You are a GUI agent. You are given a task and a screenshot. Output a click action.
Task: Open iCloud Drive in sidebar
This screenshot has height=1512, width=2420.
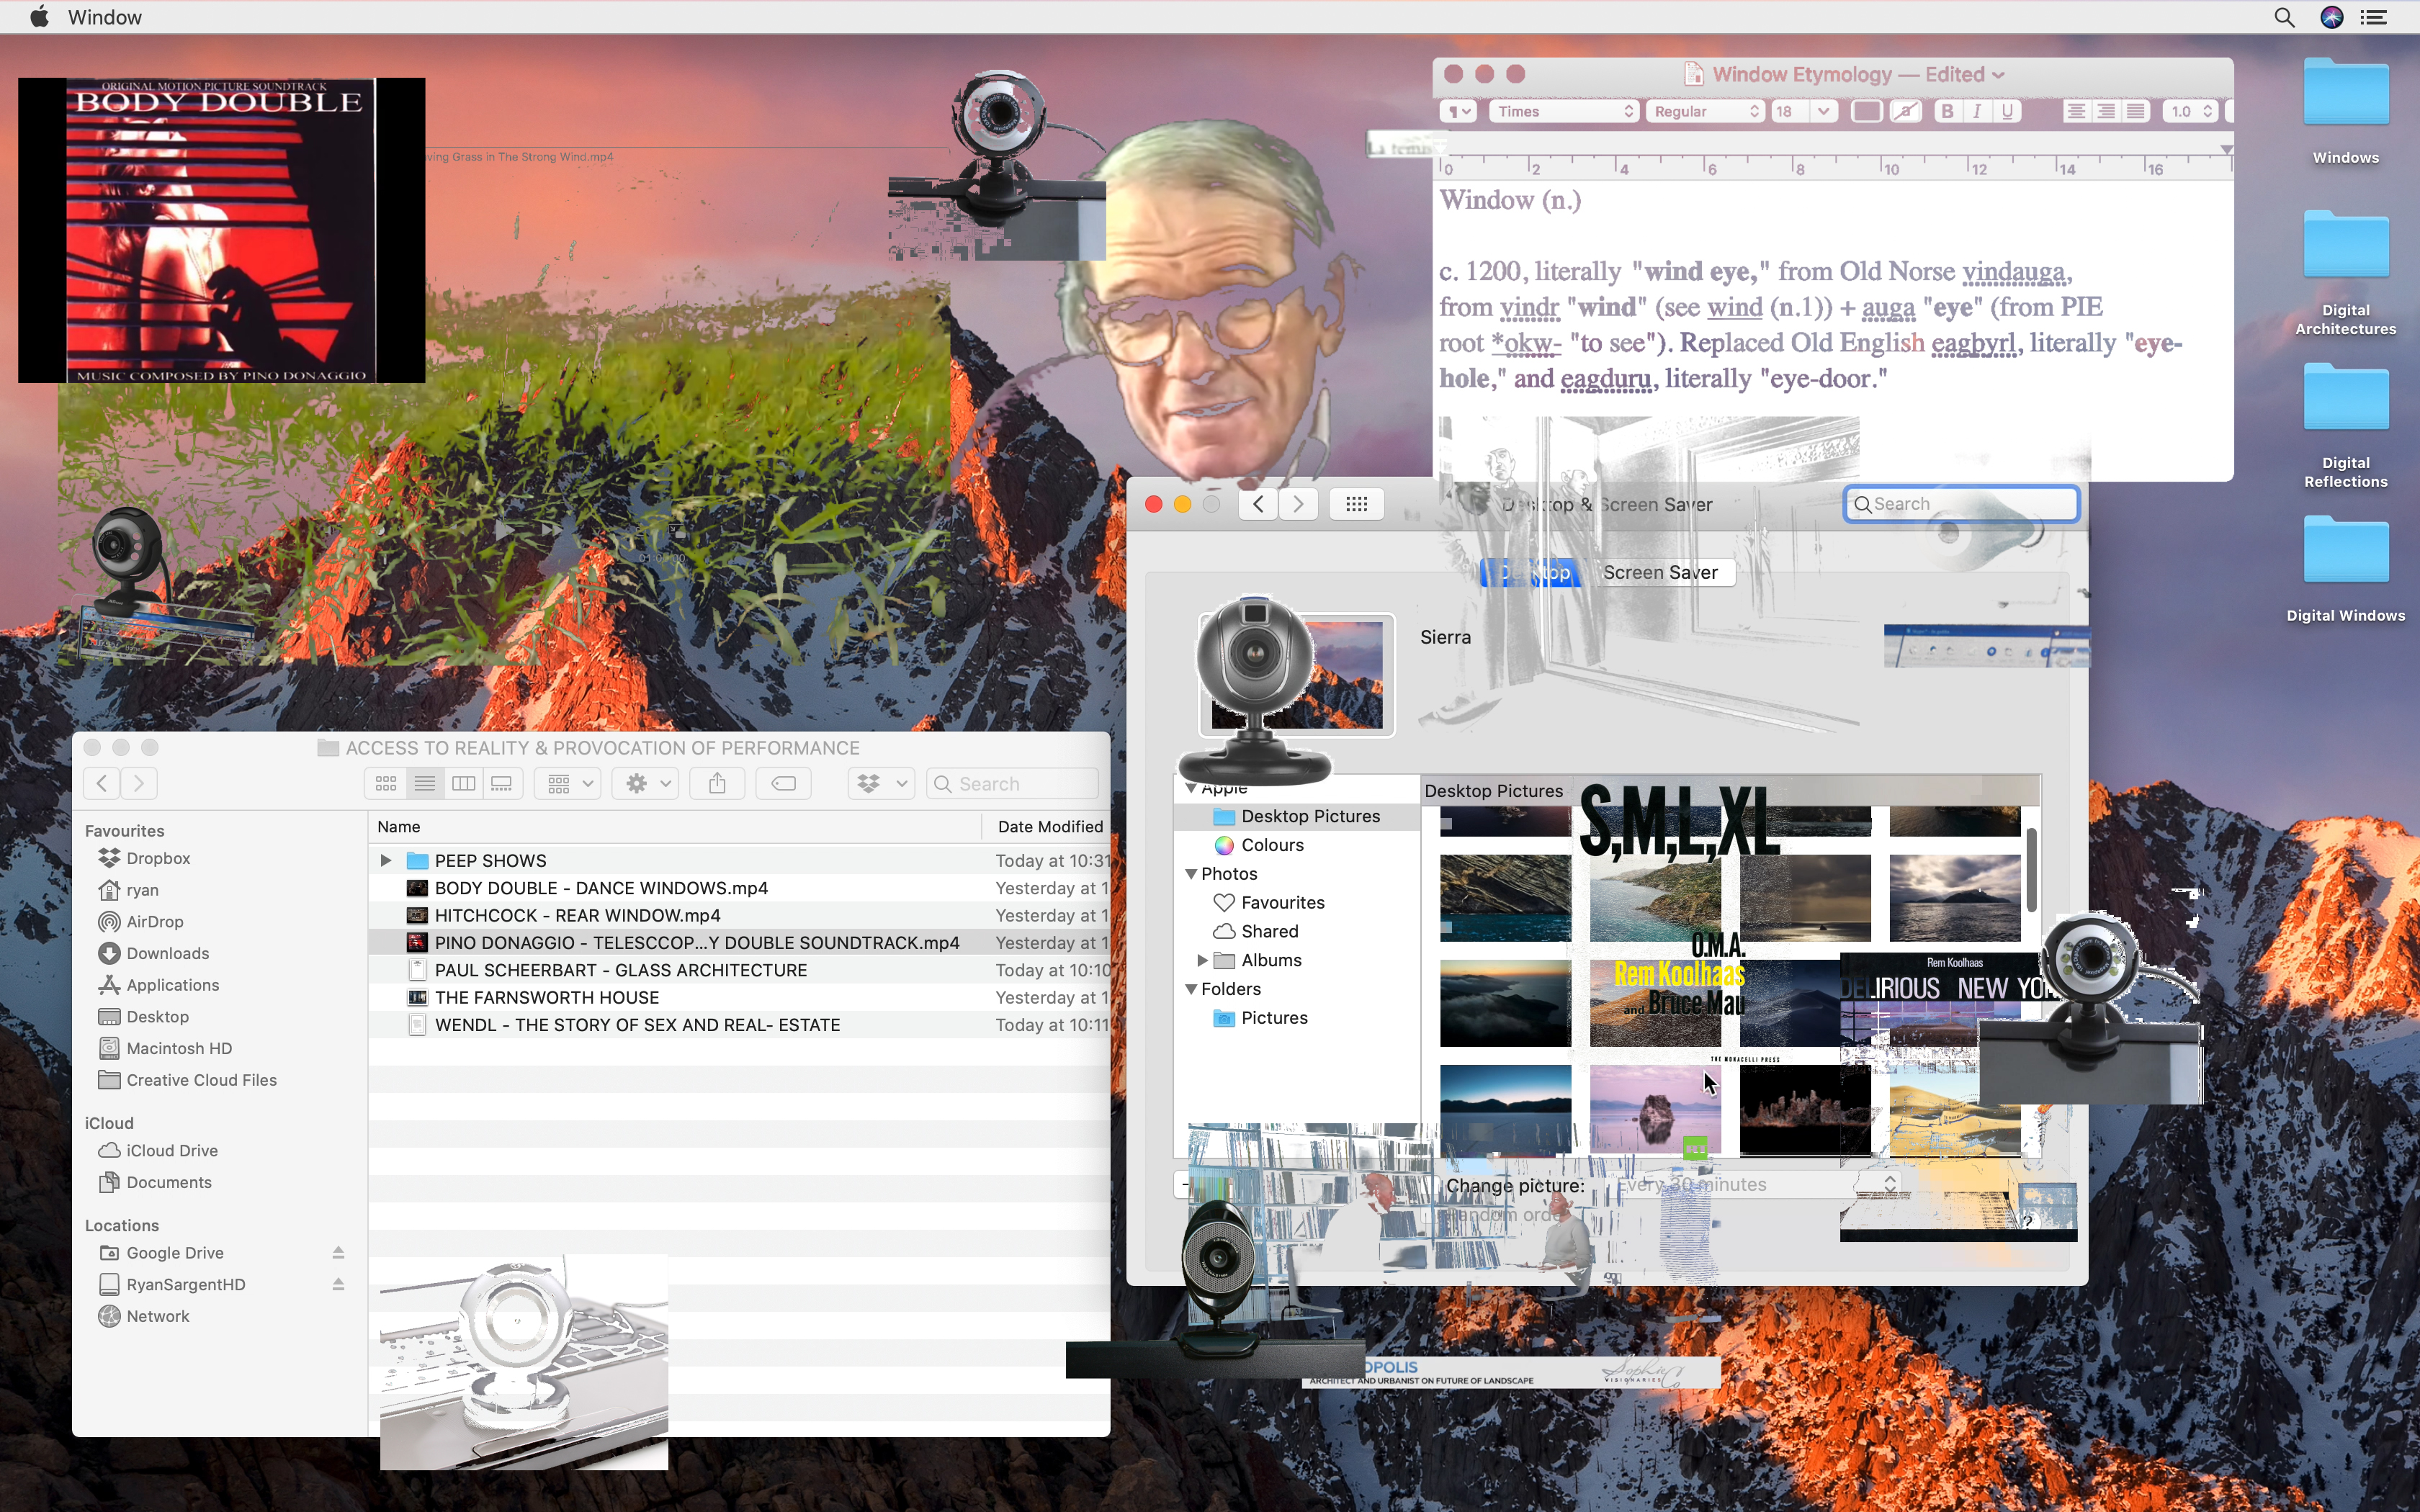(172, 1150)
